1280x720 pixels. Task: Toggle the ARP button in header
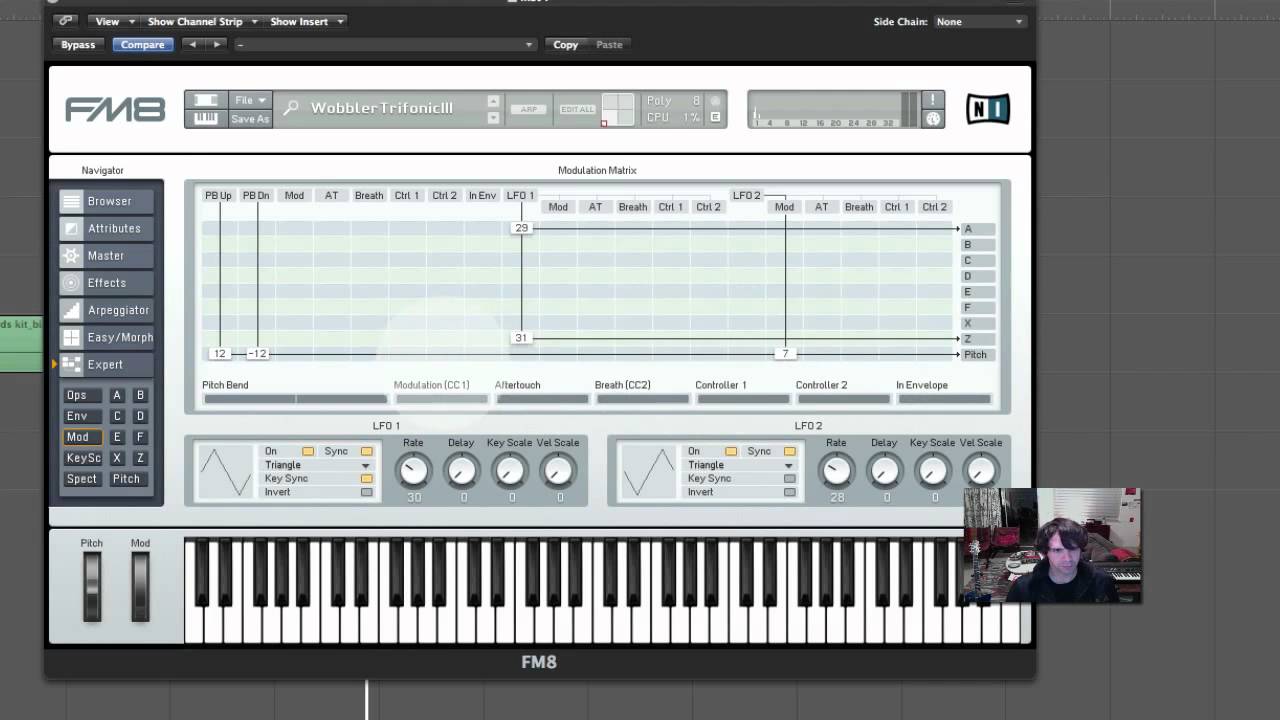tap(529, 109)
